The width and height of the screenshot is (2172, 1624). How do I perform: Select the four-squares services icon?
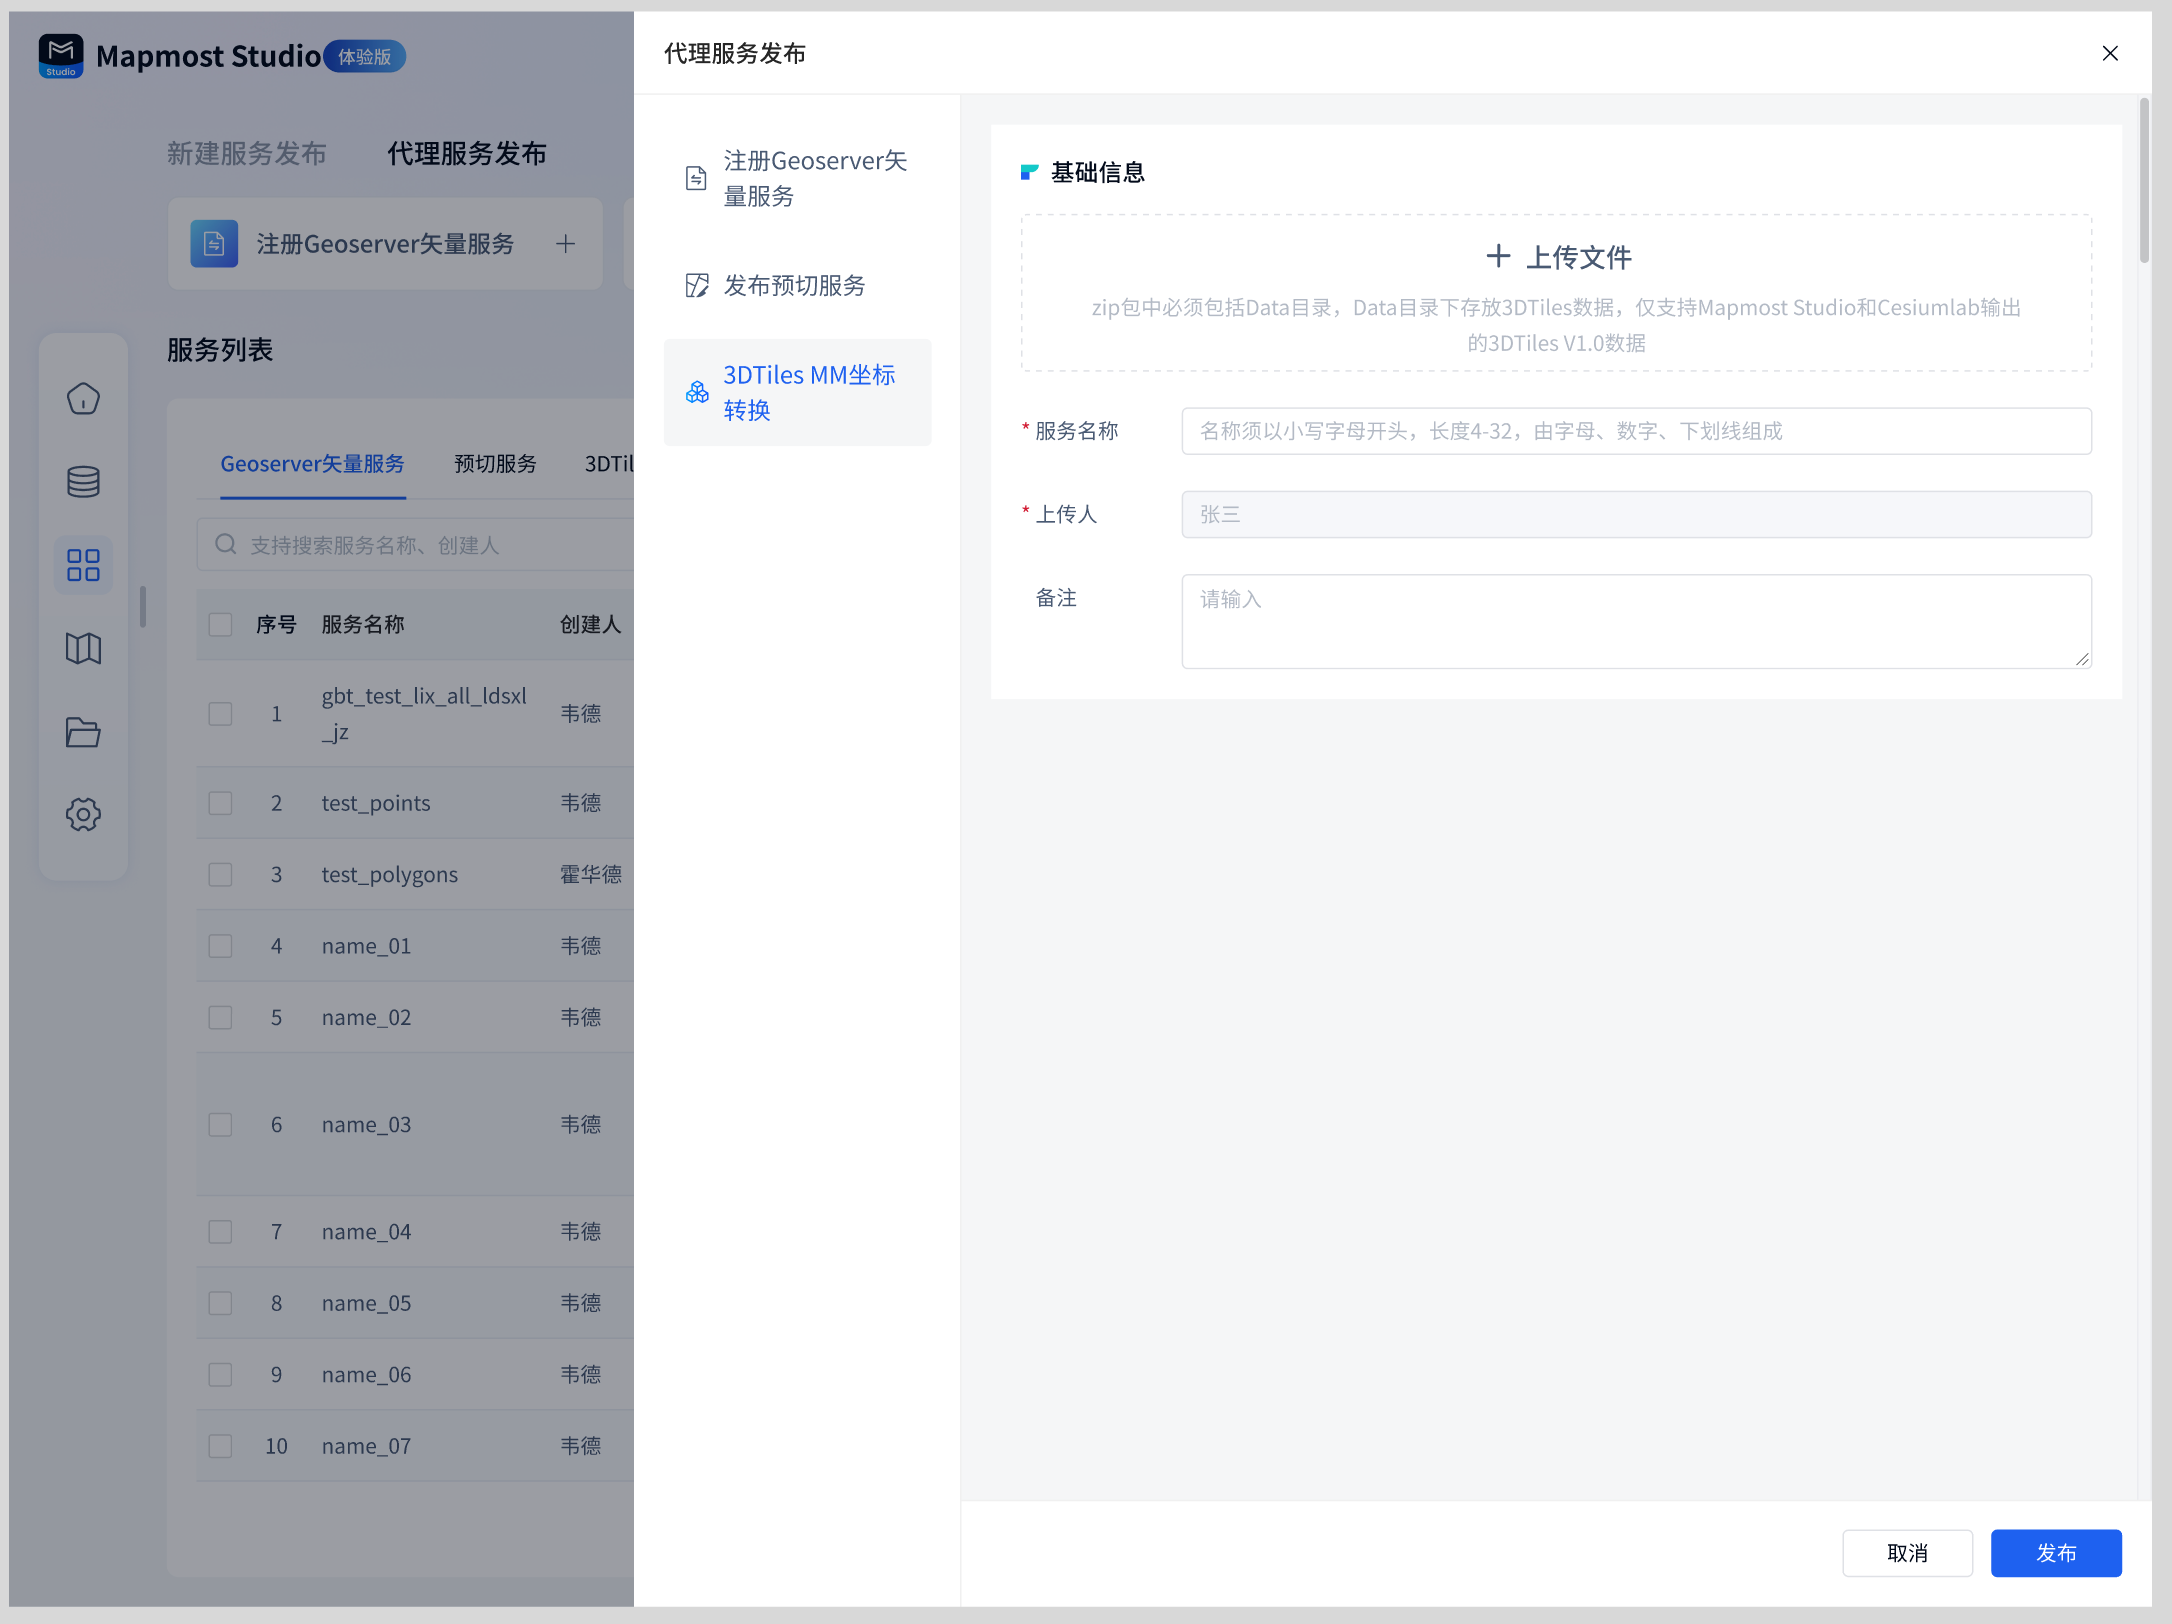click(83, 565)
